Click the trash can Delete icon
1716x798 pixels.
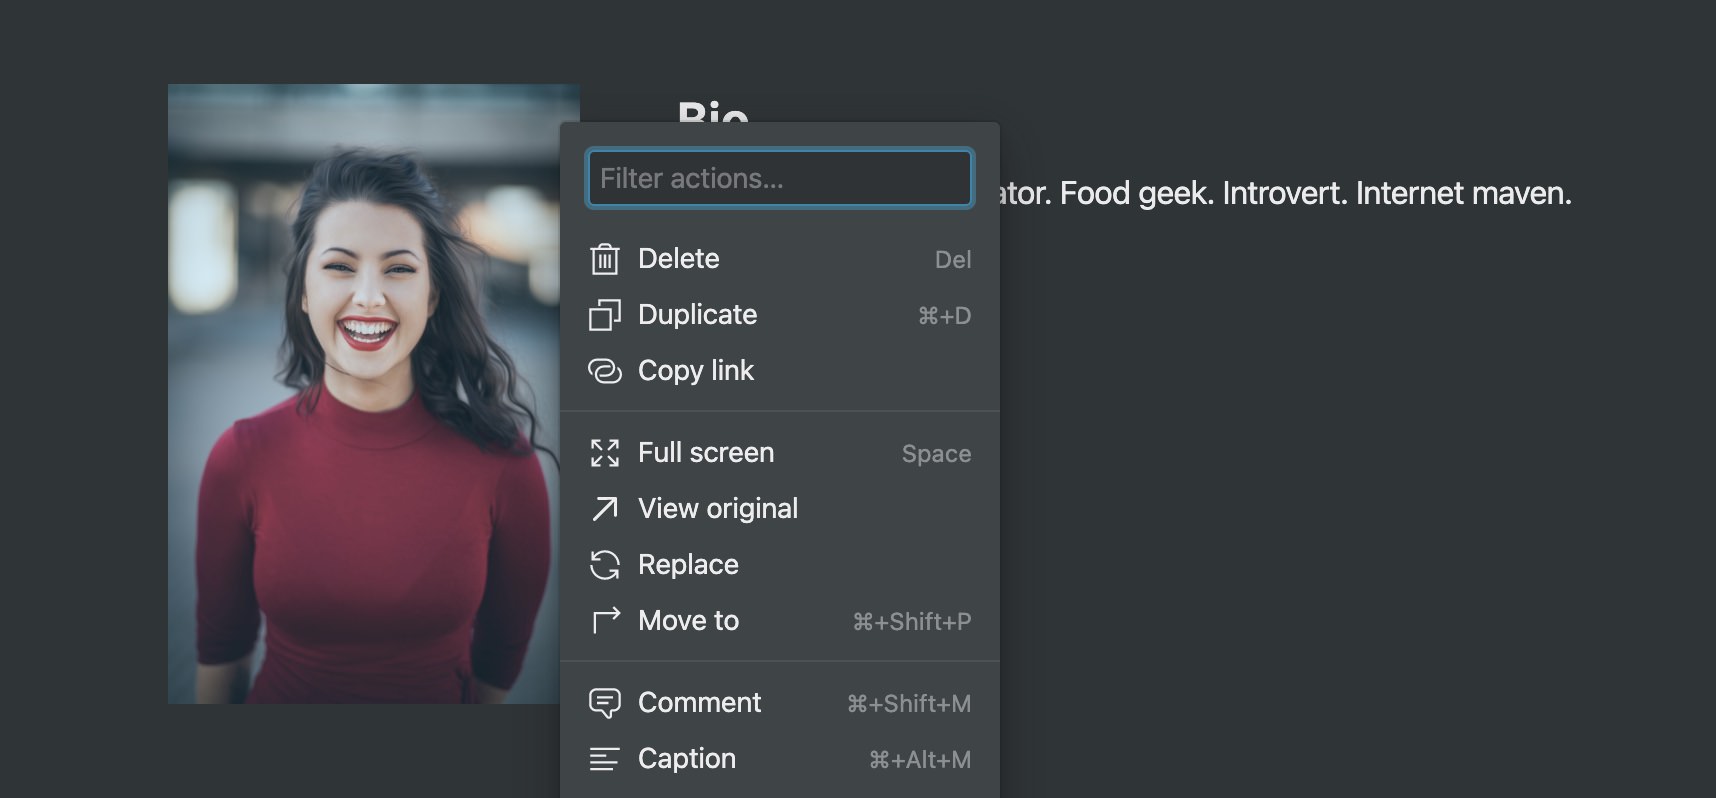click(605, 259)
